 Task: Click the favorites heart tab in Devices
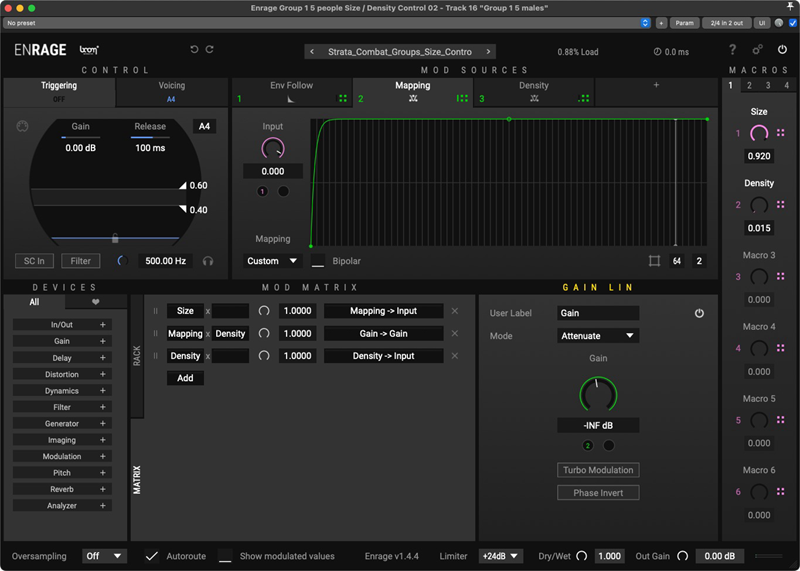[96, 302]
